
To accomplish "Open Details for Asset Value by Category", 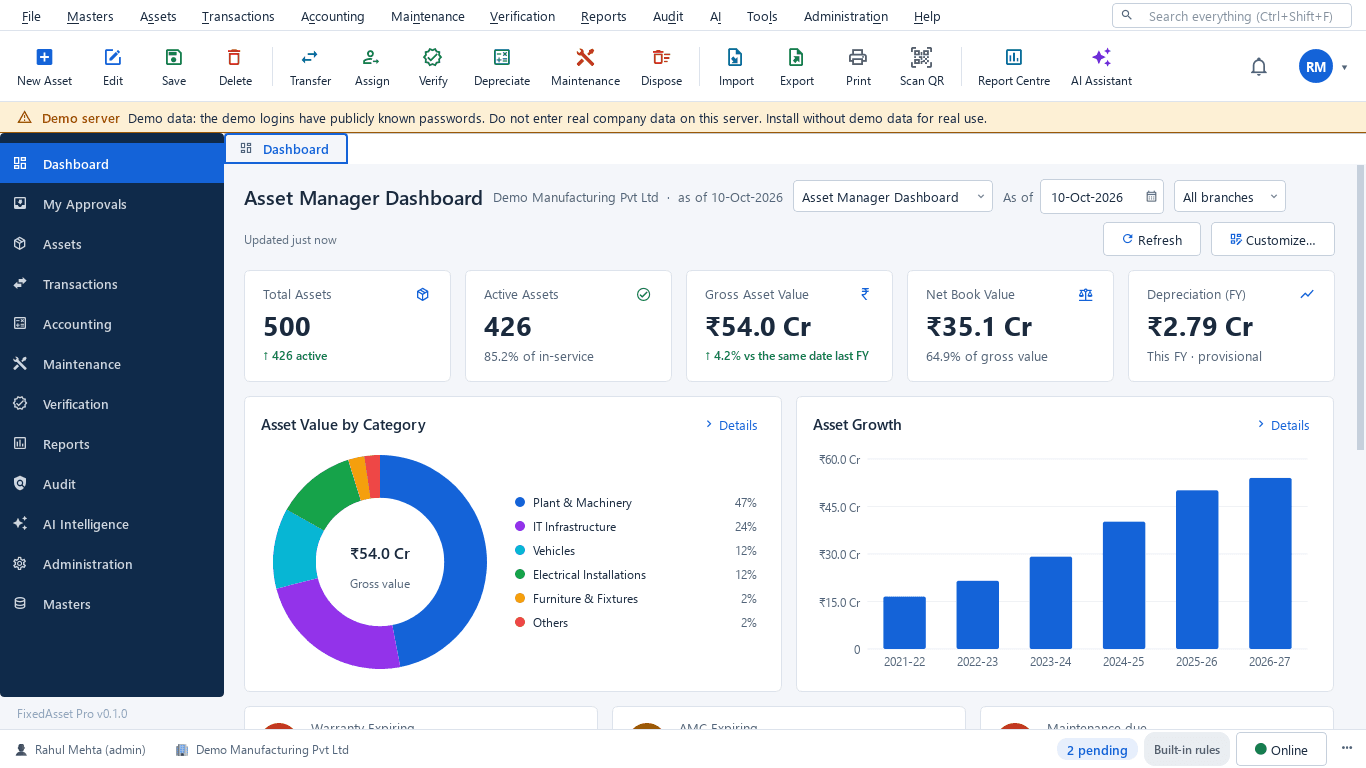I will (x=732, y=425).
